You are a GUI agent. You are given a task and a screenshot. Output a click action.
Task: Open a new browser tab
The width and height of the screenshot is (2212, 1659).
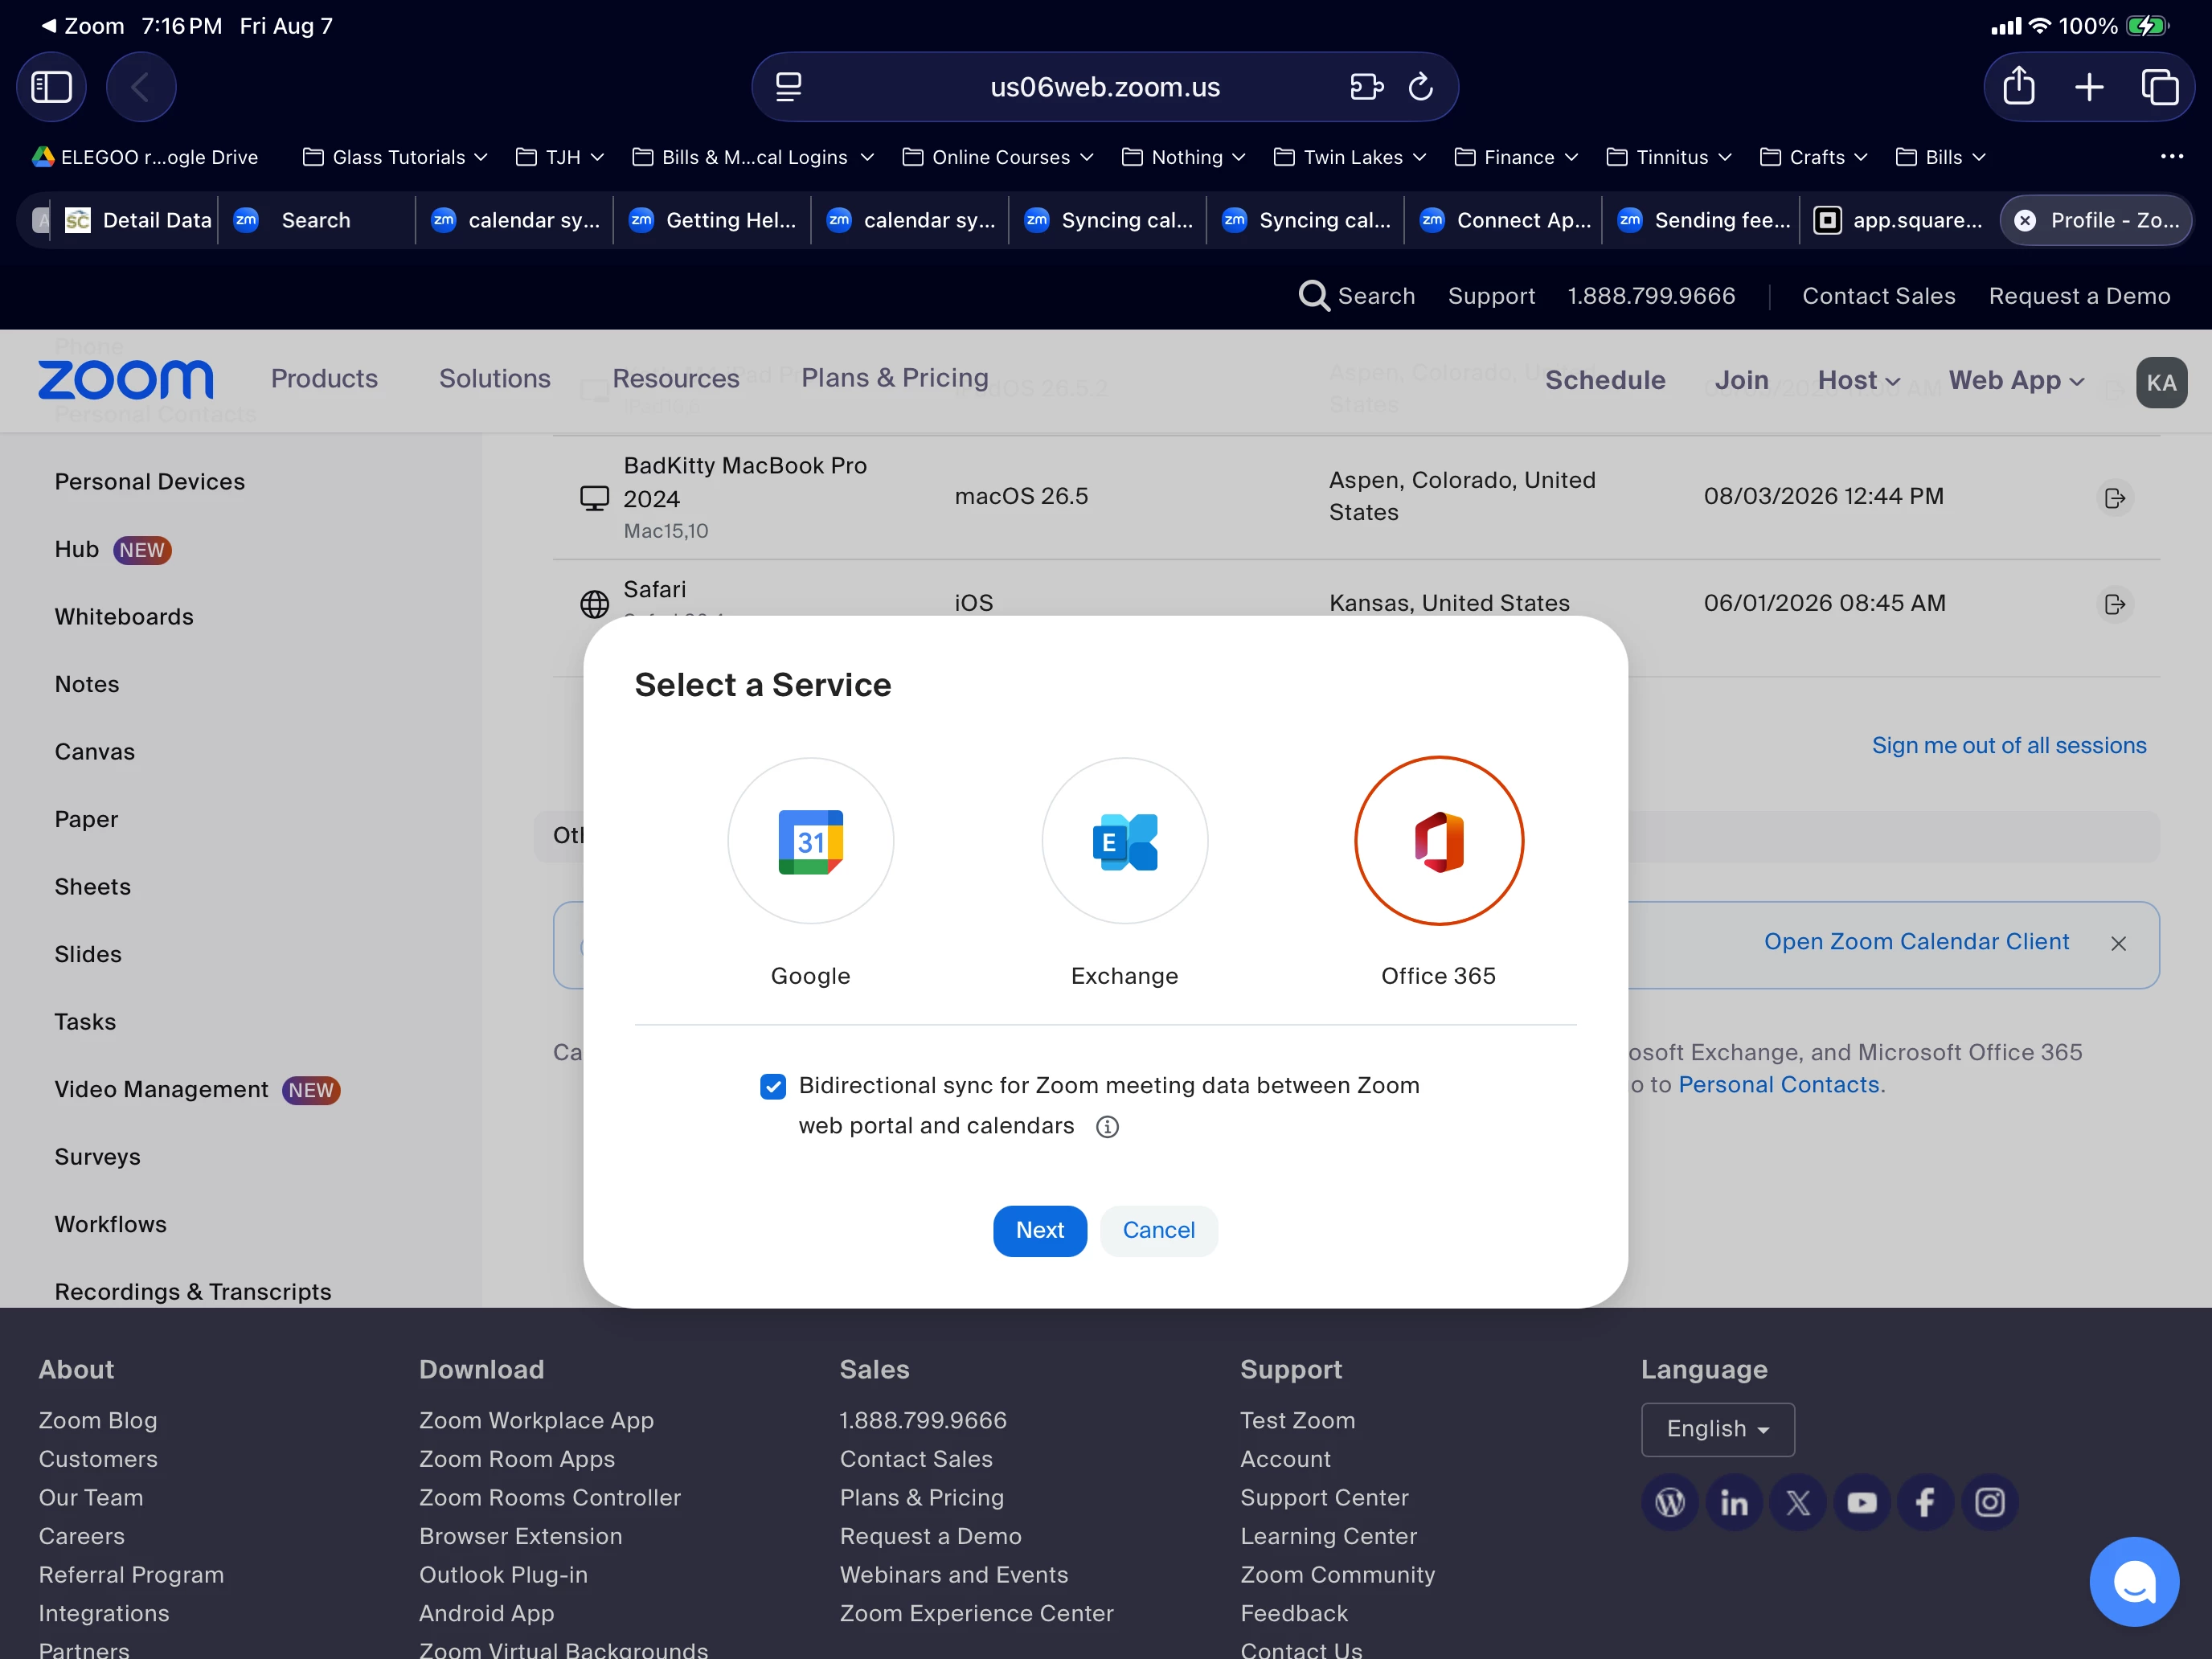[x=2089, y=87]
